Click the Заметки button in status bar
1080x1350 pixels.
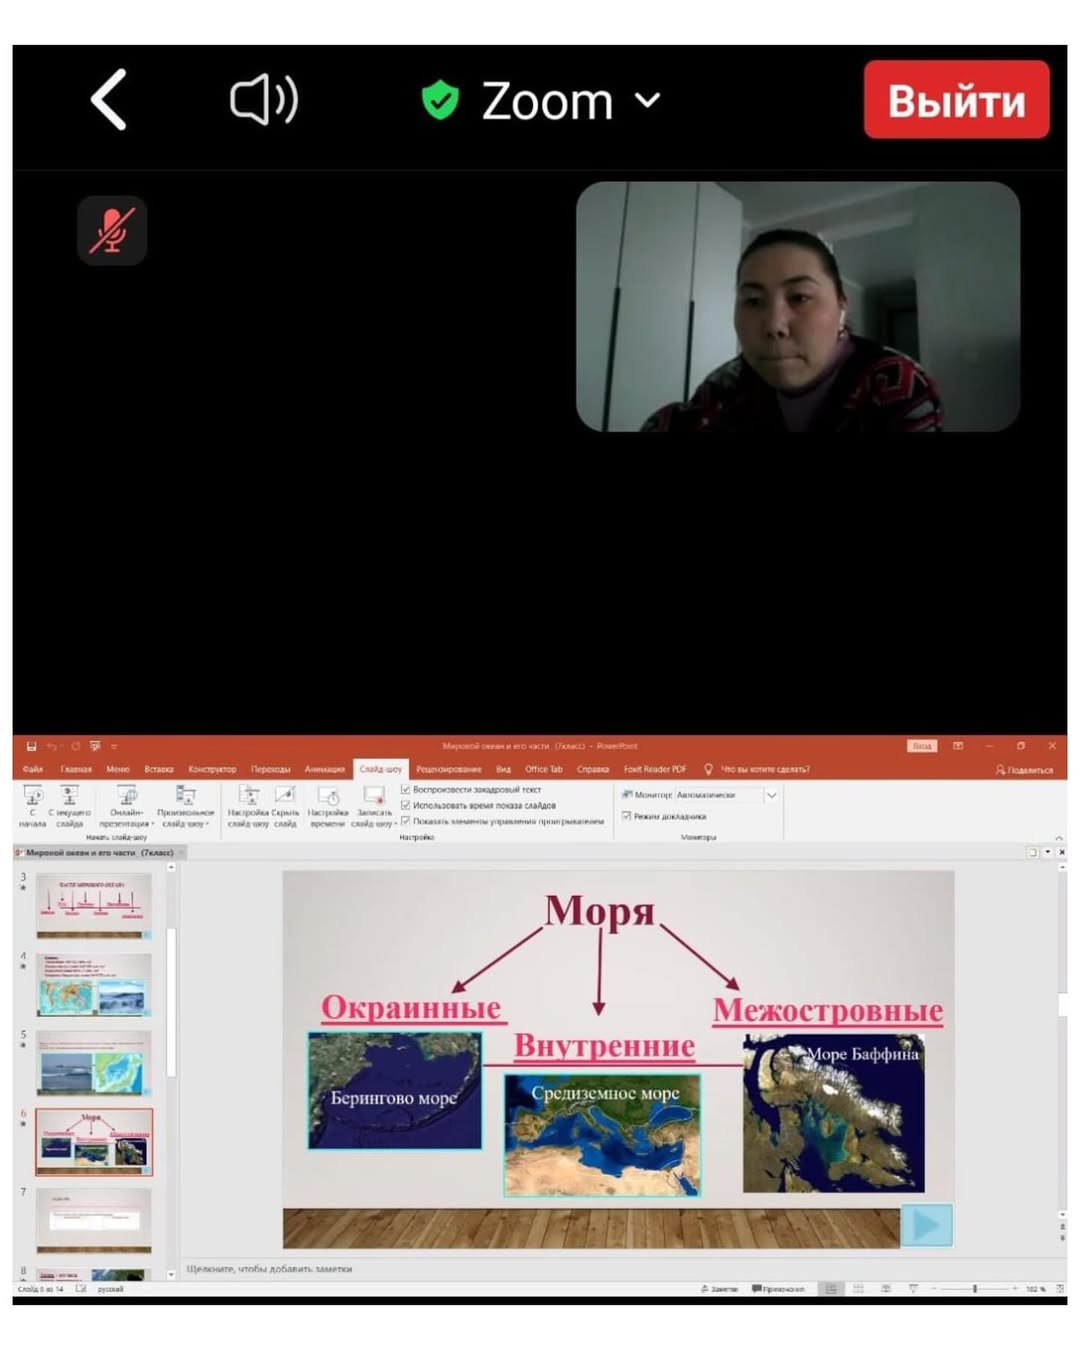click(x=720, y=1289)
